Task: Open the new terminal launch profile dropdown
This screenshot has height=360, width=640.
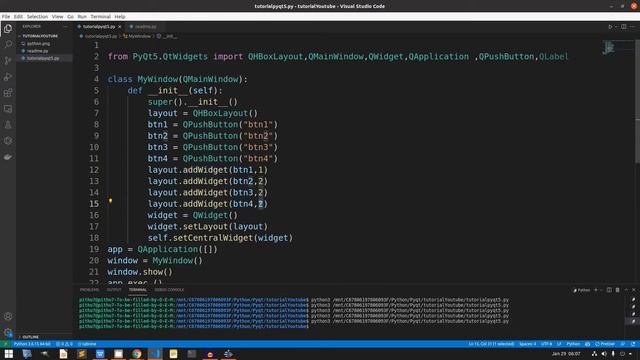Action: [x=601, y=290]
